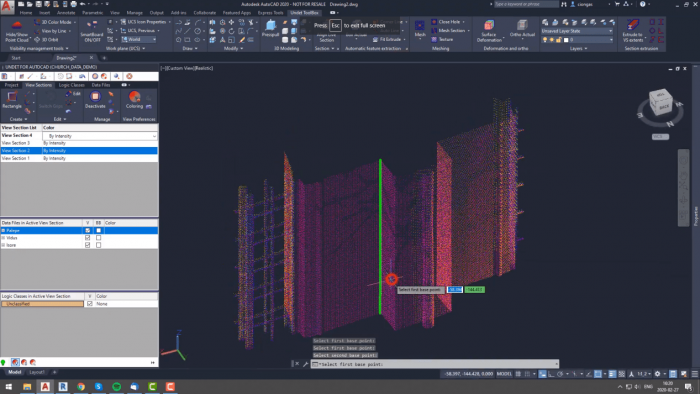Toggle Hide/Show Point Cloud tool

coord(17,31)
